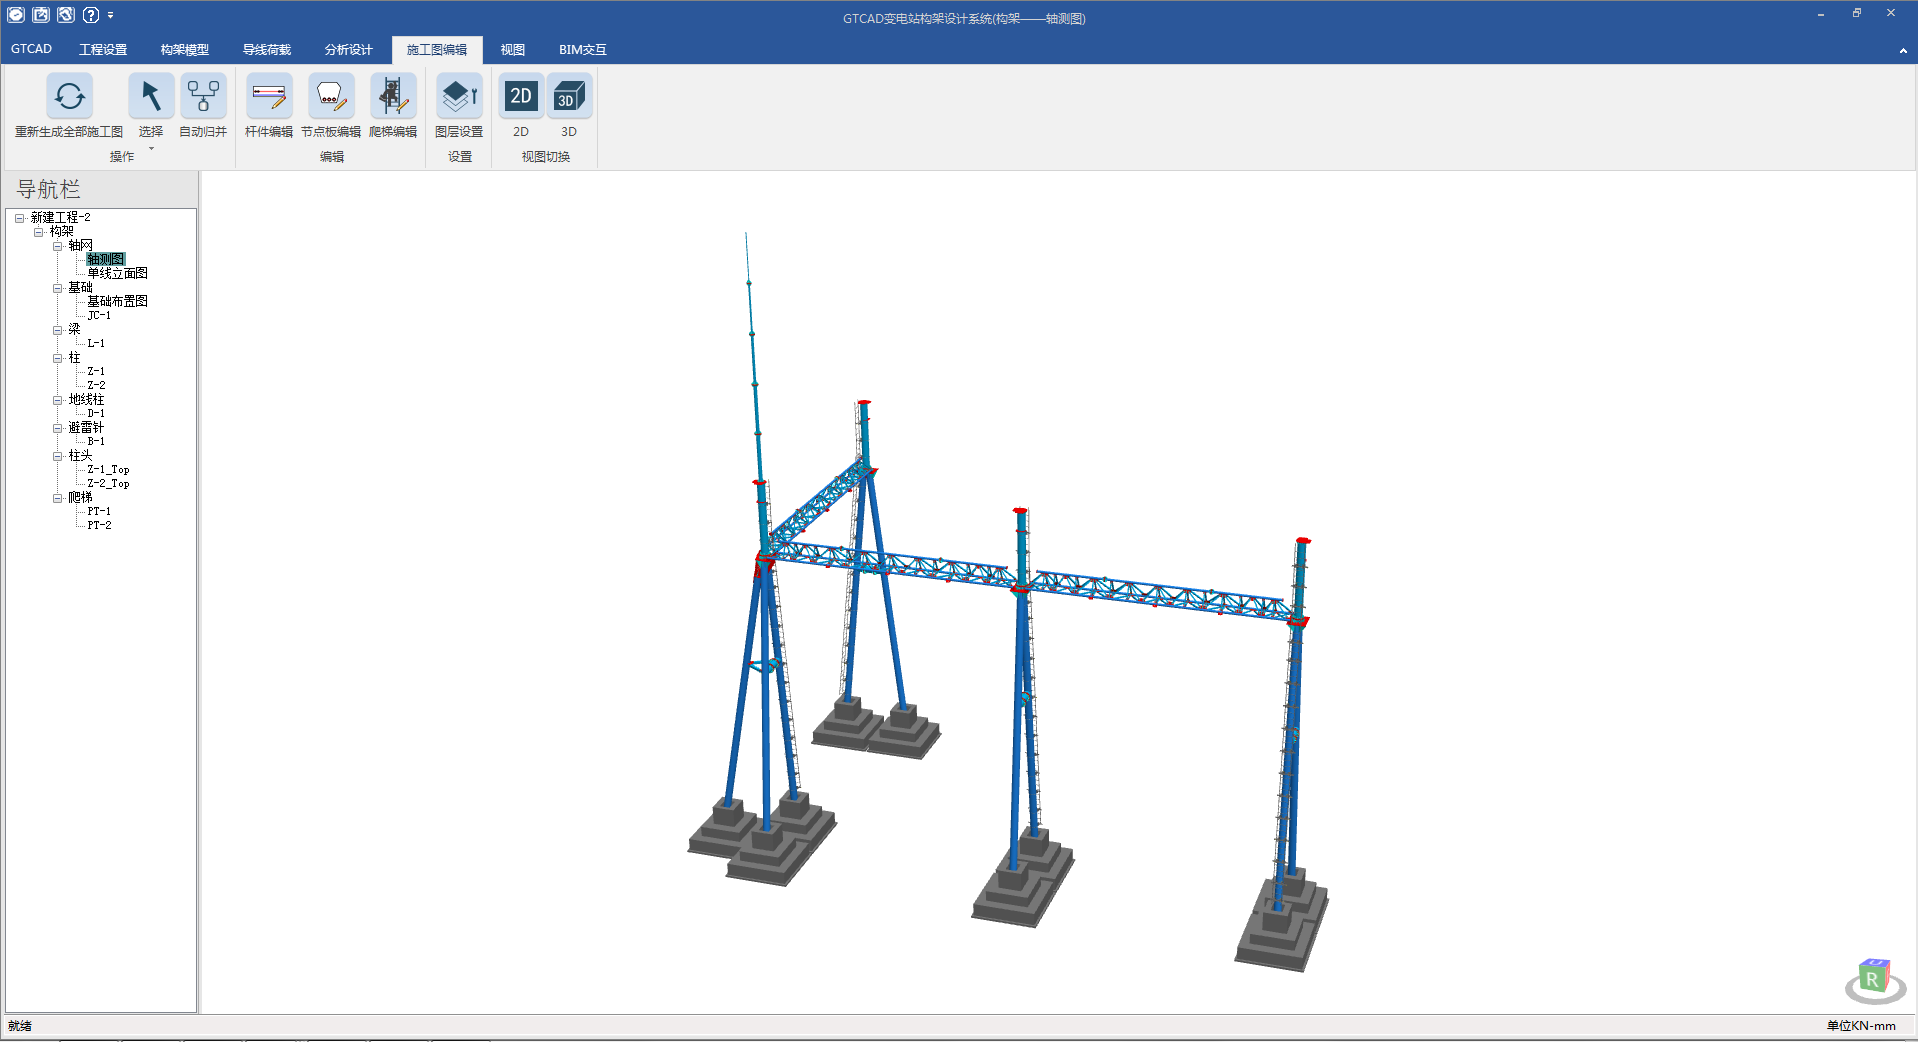The width and height of the screenshot is (1918, 1042).
Task: Collapse the 基础 tree node
Action: pos(58,288)
